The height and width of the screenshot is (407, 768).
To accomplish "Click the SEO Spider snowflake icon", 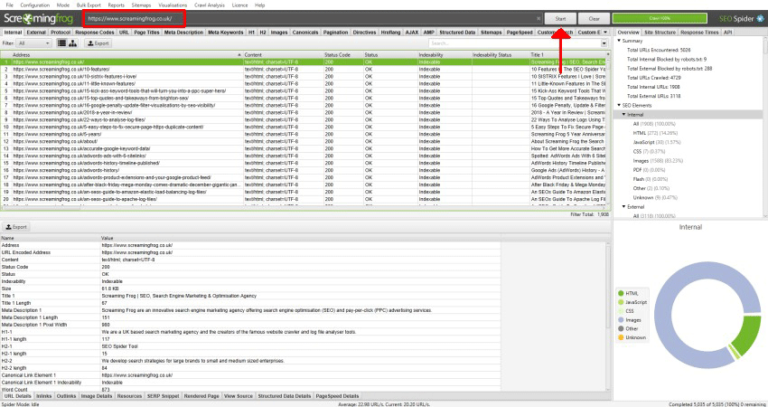I will (760, 19).
